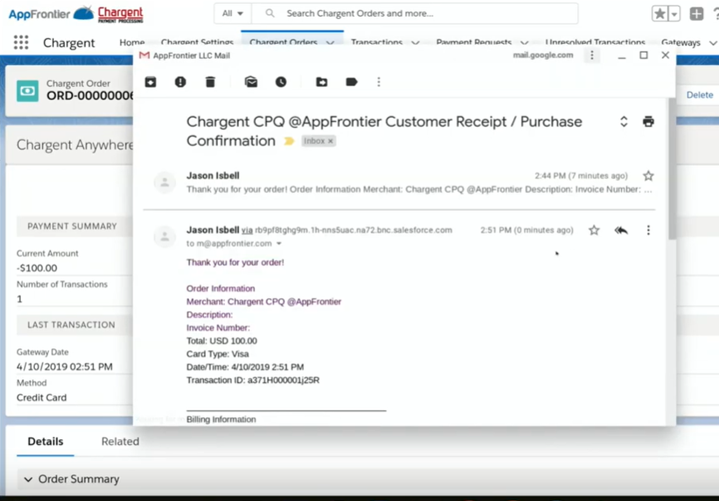Snooze the email with clock icon
The width and height of the screenshot is (719, 501).
click(281, 82)
